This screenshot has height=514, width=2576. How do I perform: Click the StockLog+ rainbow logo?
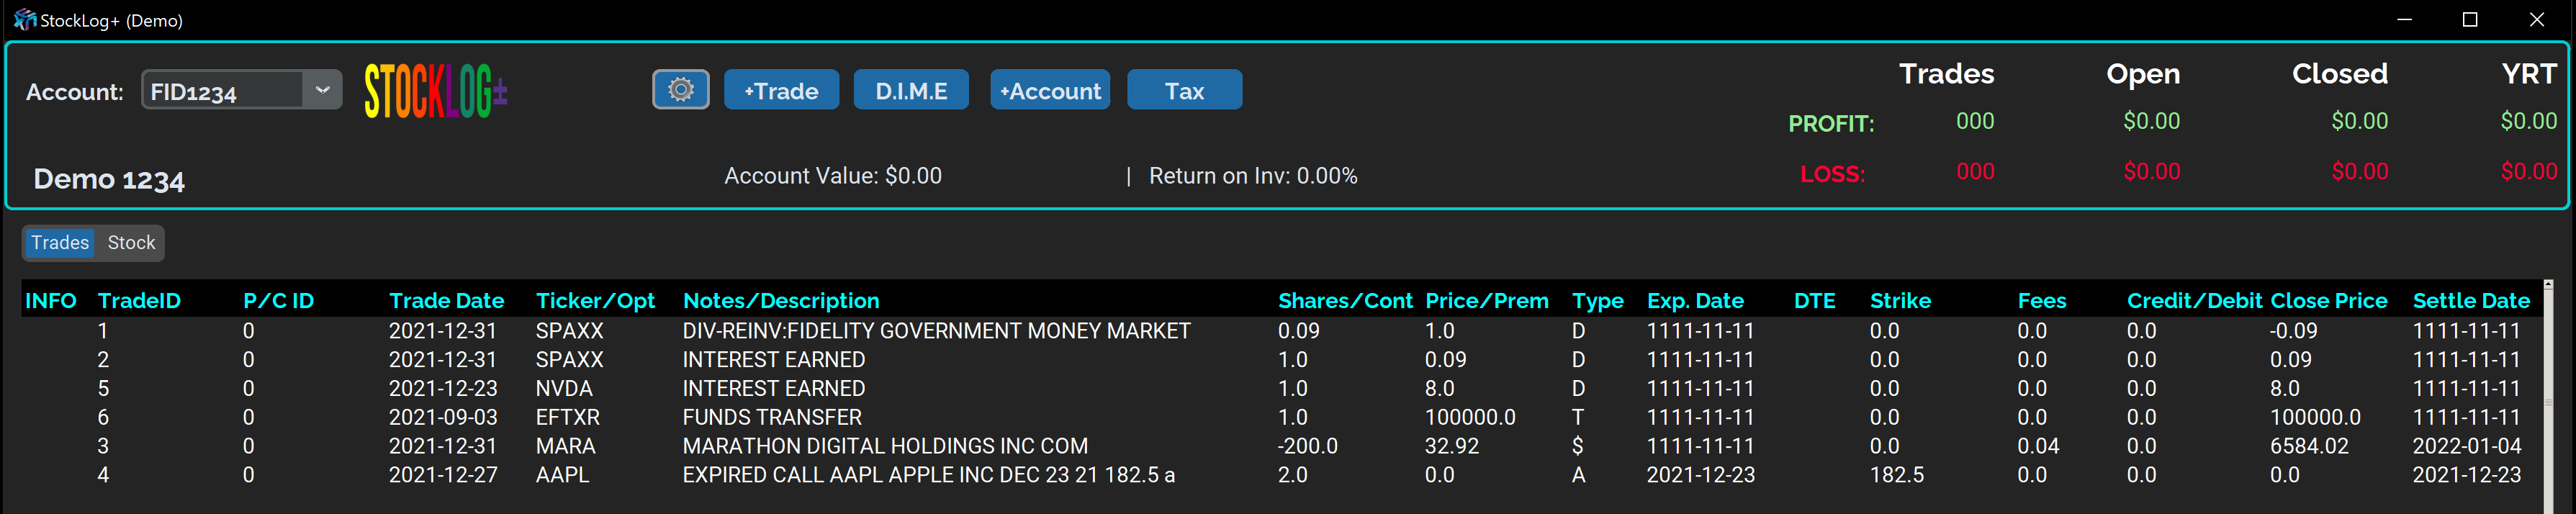(x=436, y=91)
